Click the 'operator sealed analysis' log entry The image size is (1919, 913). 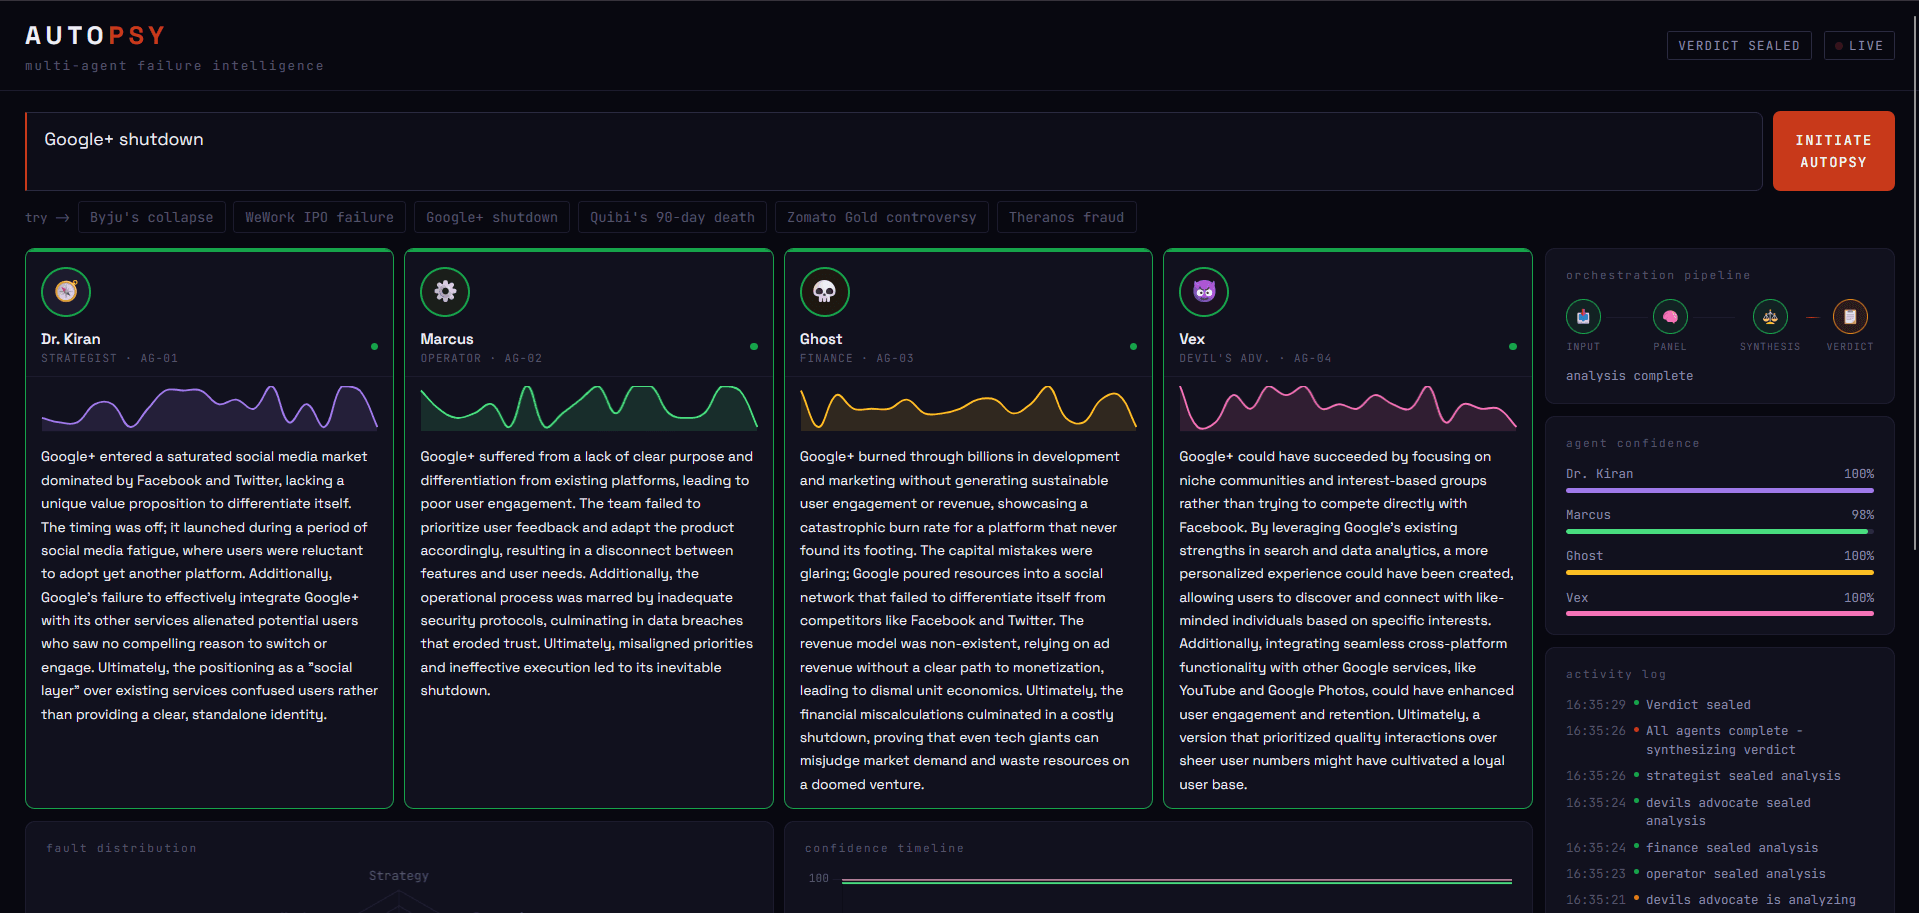point(1736,874)
